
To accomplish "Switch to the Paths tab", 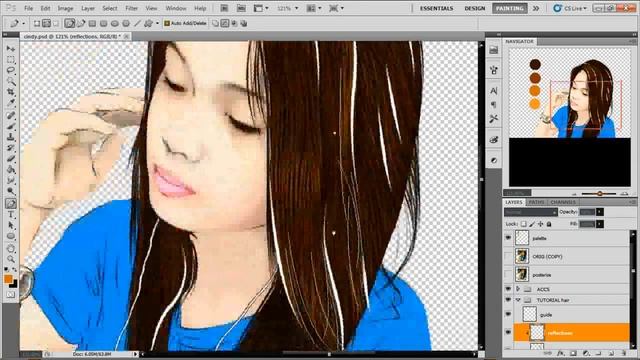I will [x=536, y=202].
